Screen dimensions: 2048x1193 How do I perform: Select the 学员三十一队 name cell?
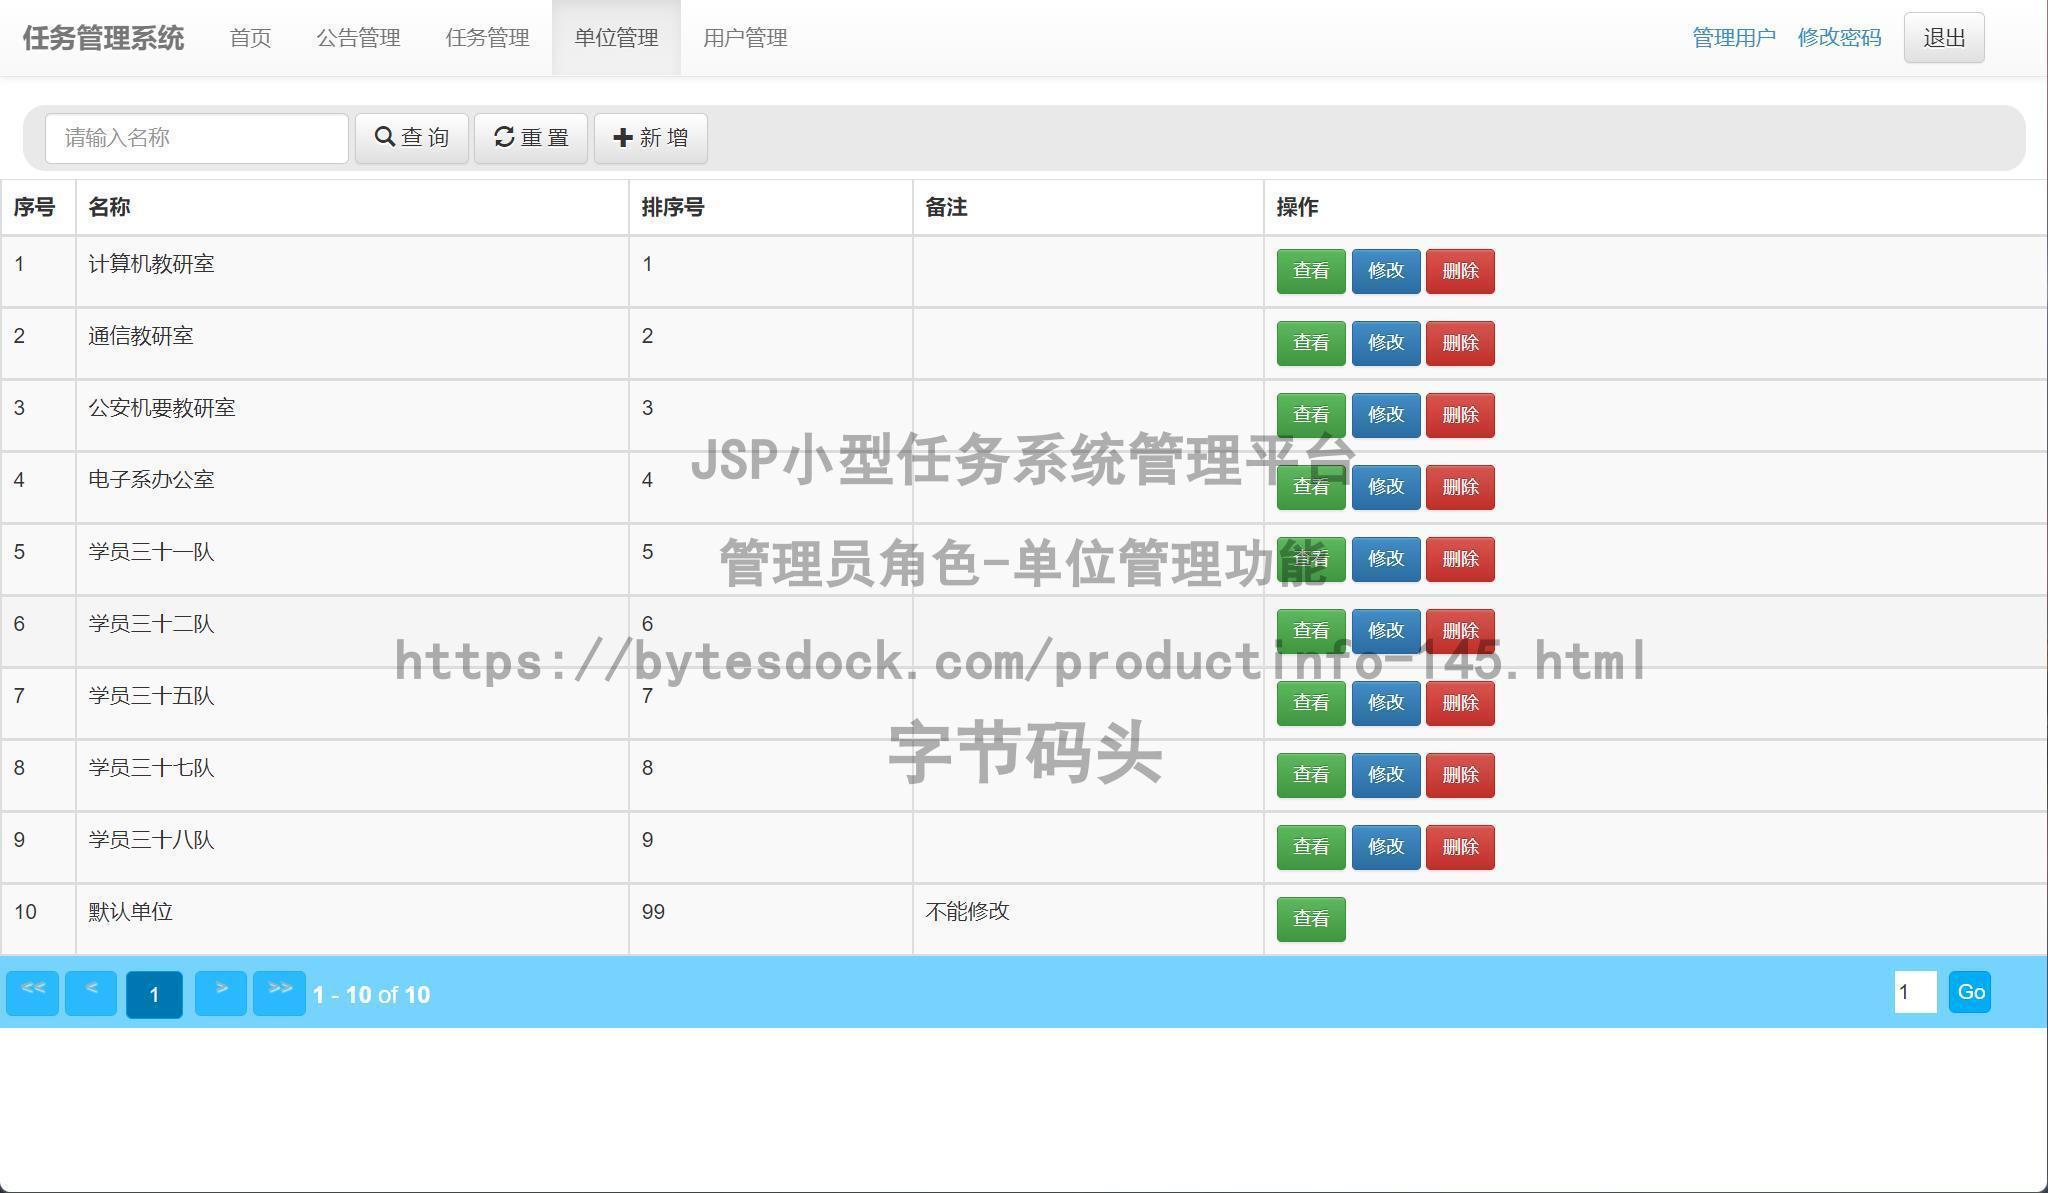click(x=352, y=559)
